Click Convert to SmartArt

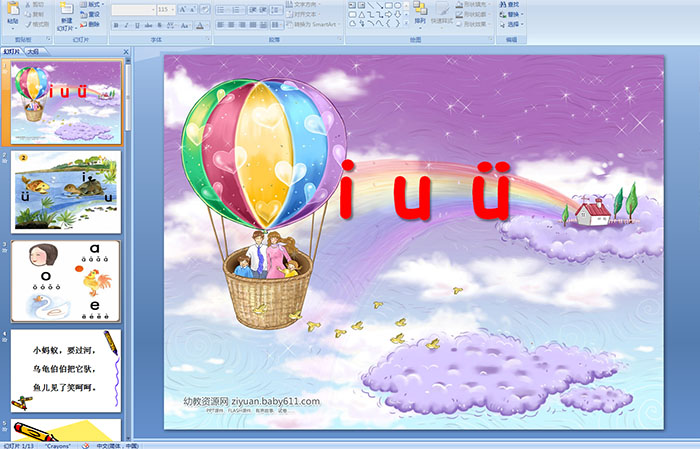click(312, 24)
